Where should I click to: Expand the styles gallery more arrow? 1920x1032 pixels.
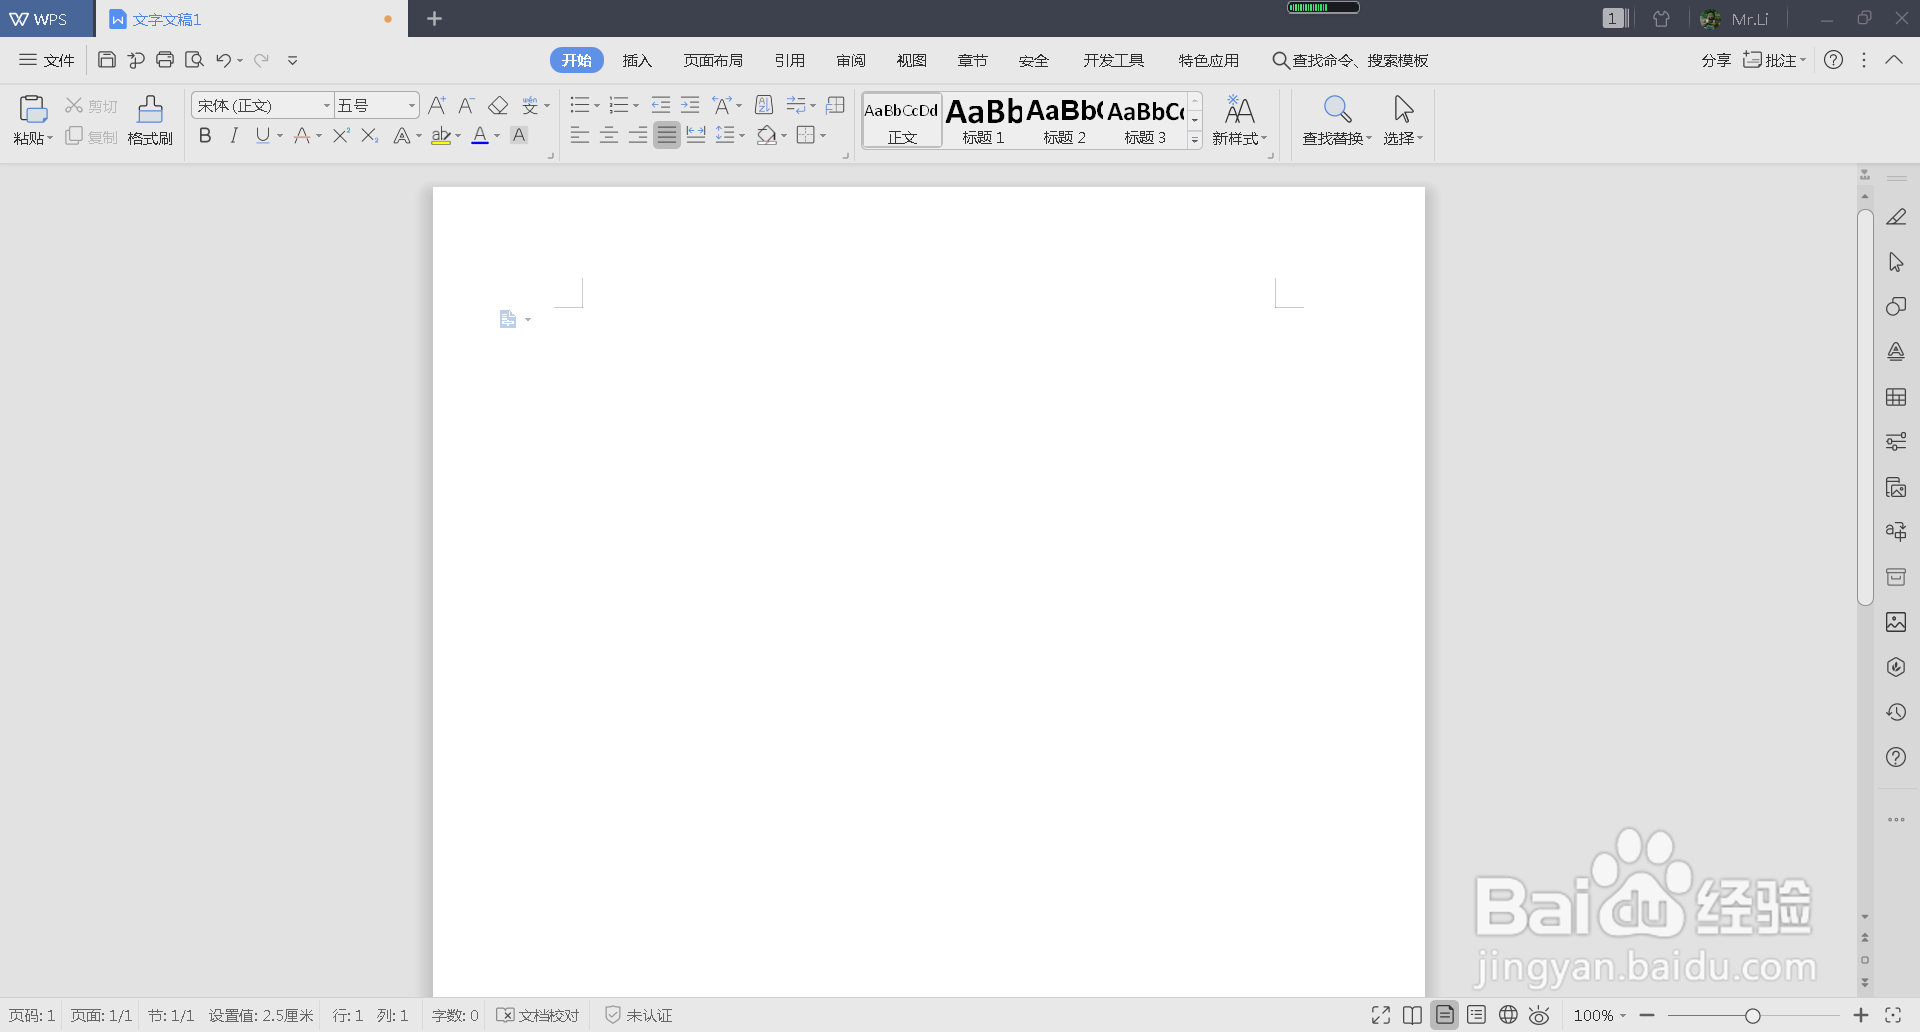(1195, 140)
